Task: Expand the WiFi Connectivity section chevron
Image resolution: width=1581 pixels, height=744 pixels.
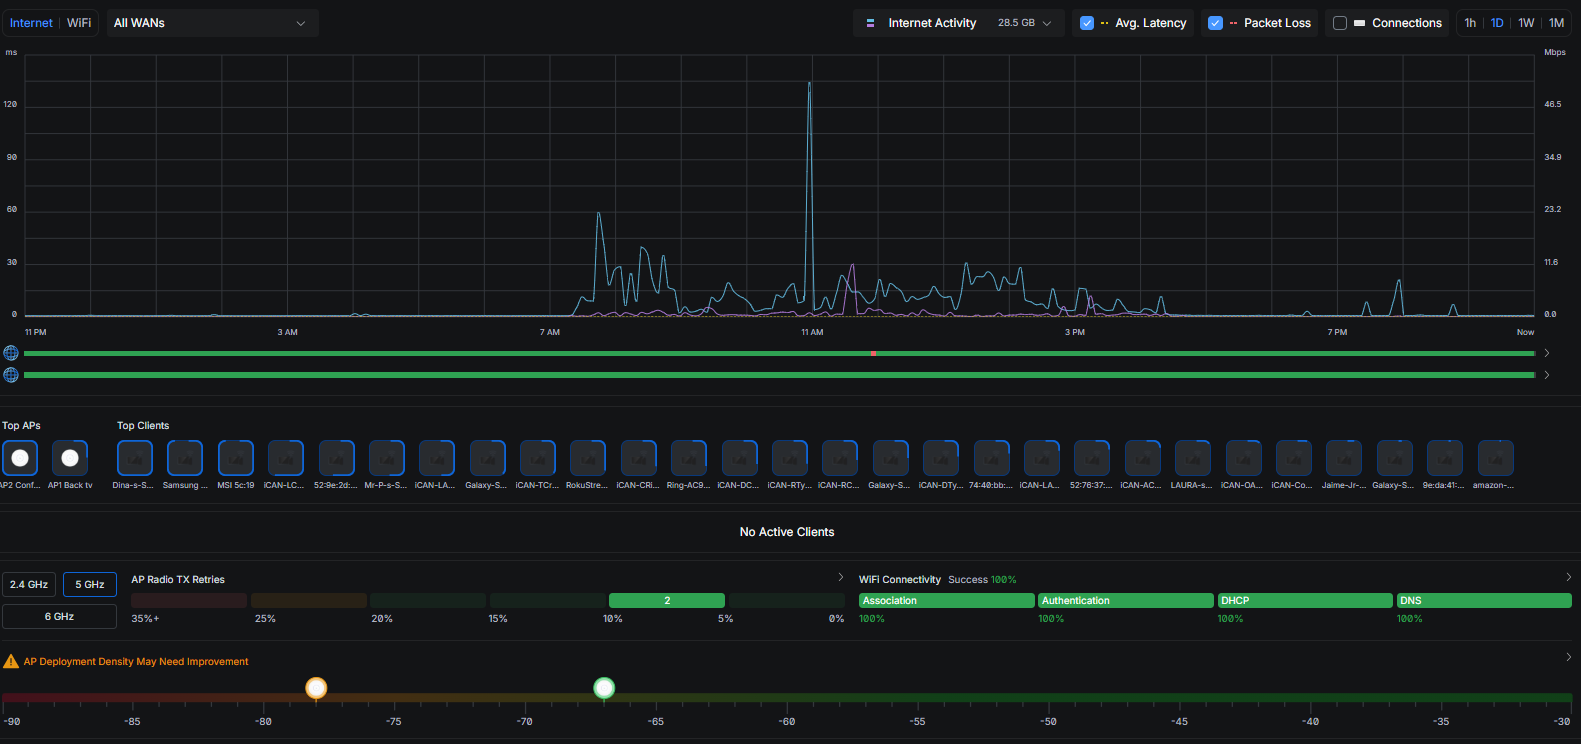Action: 1568,578
